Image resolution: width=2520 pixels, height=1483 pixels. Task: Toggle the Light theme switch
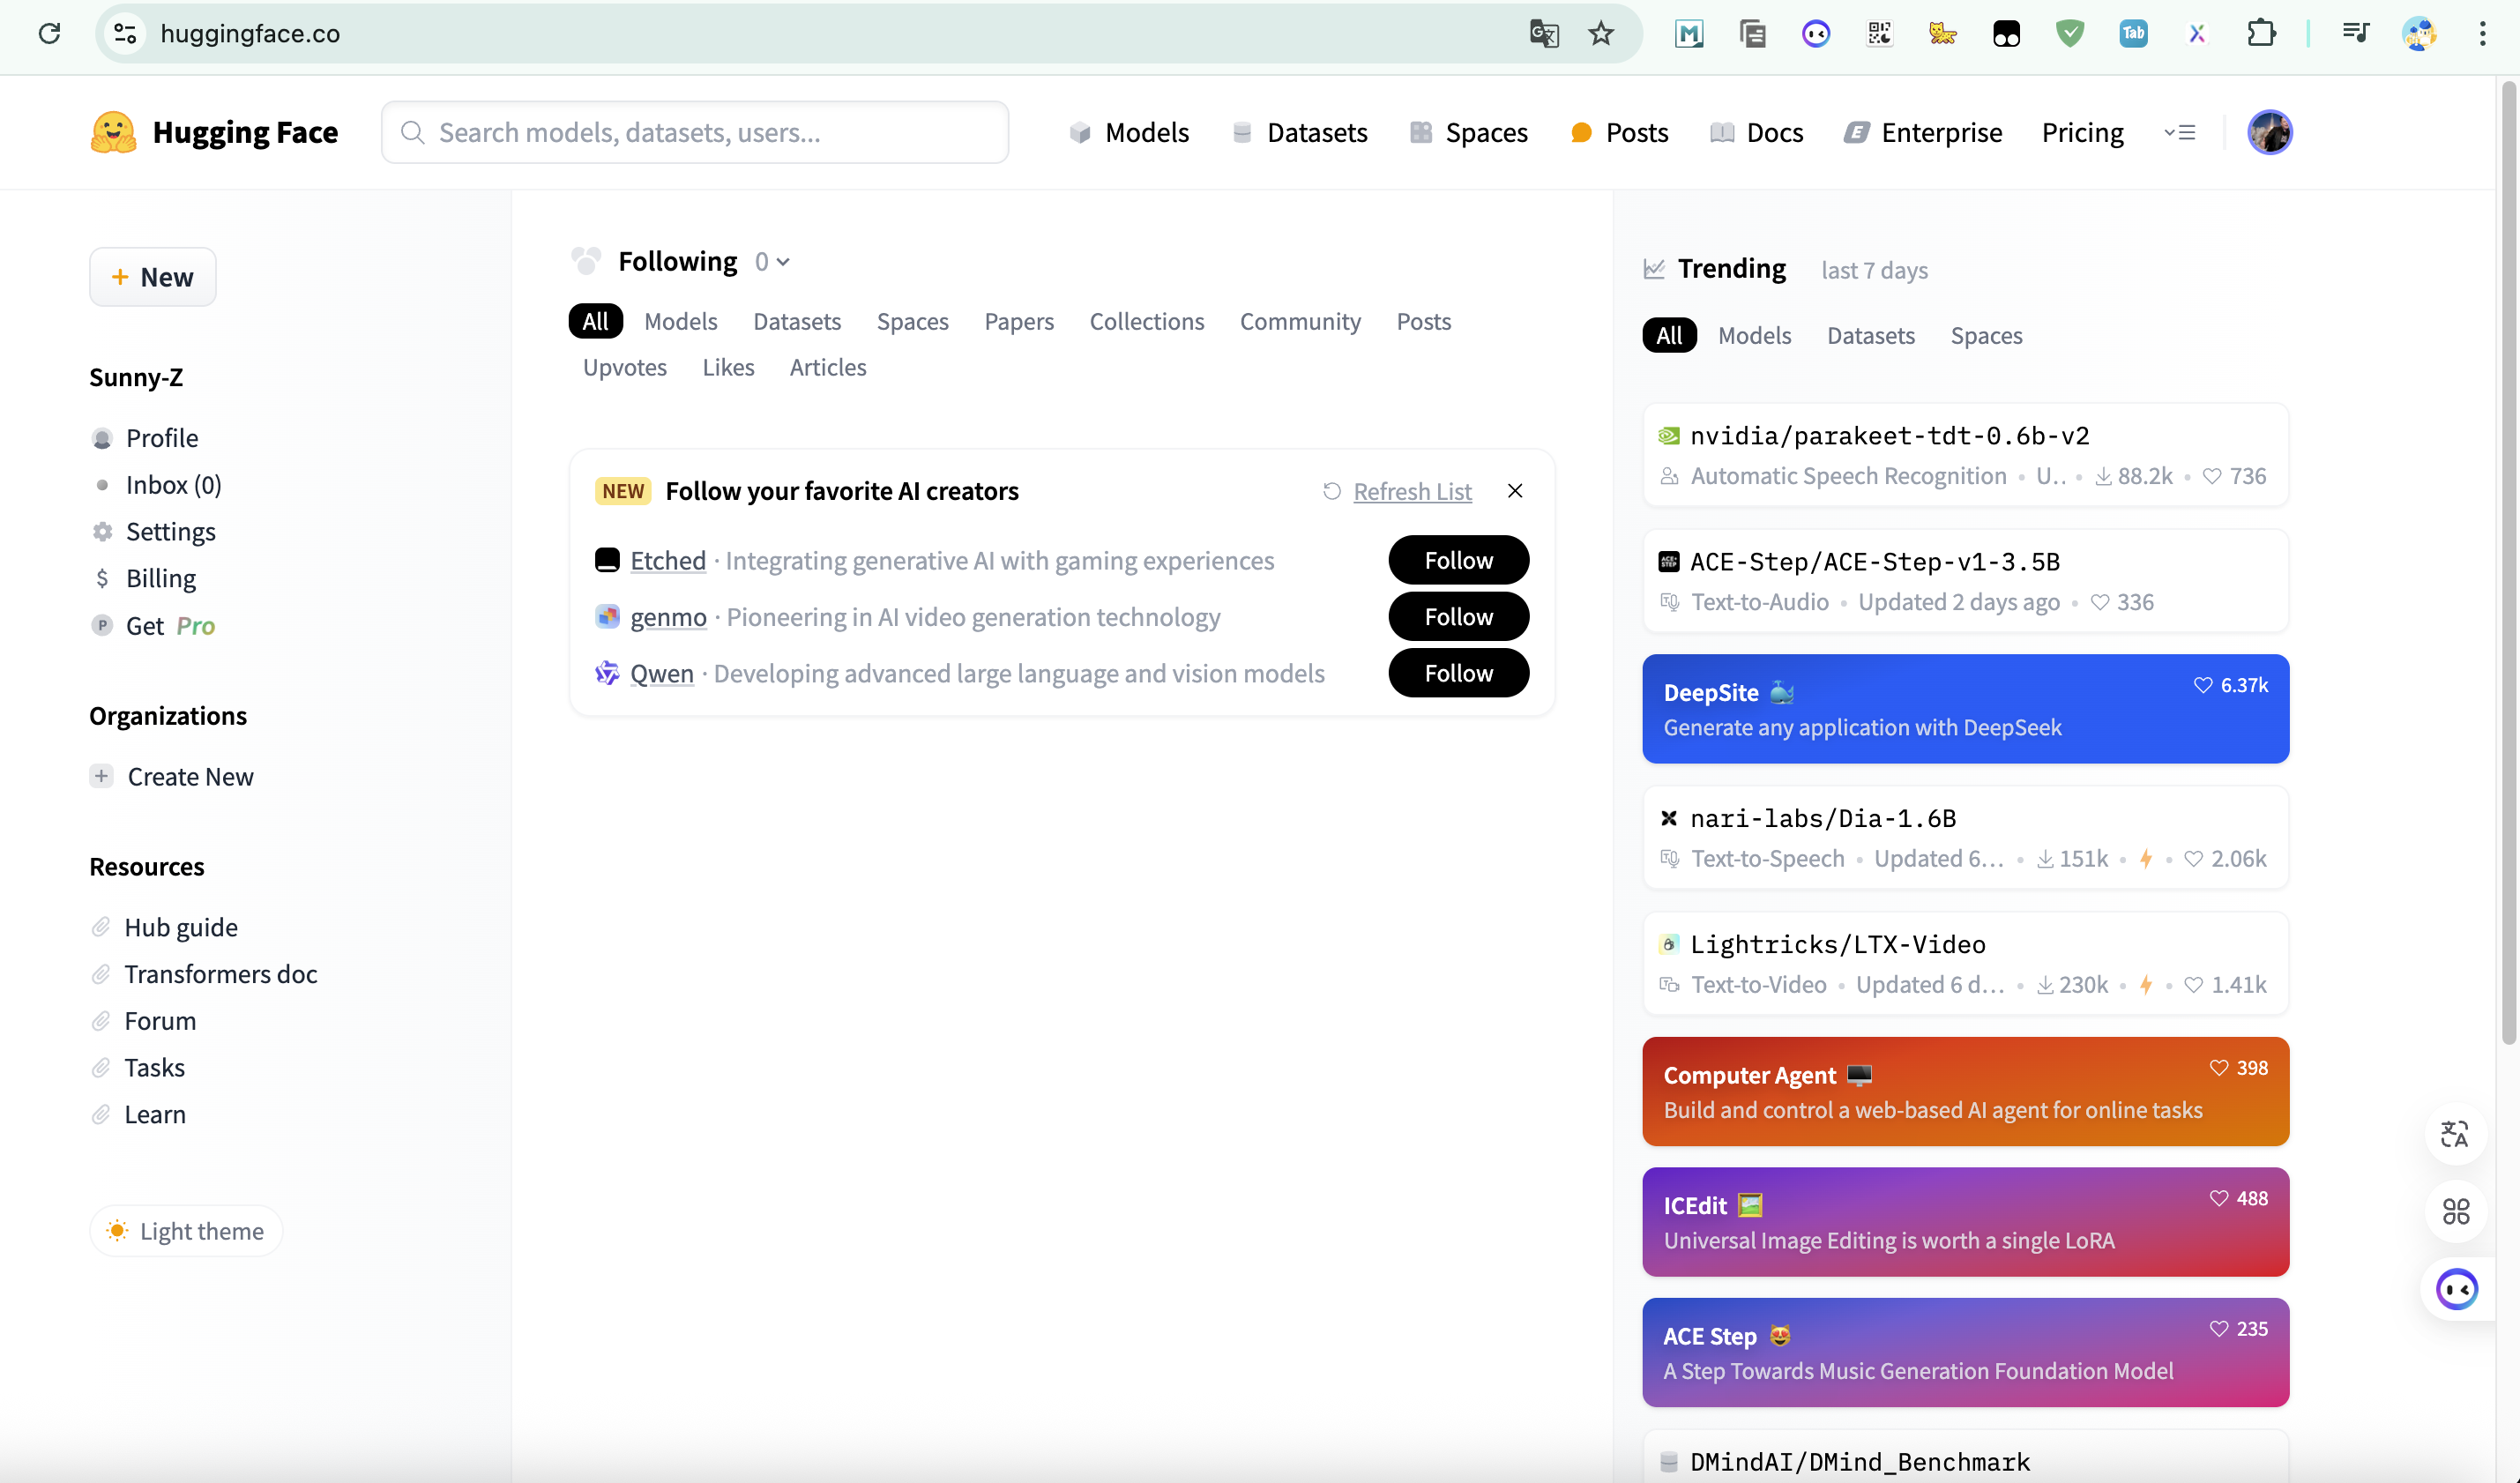186,1231
